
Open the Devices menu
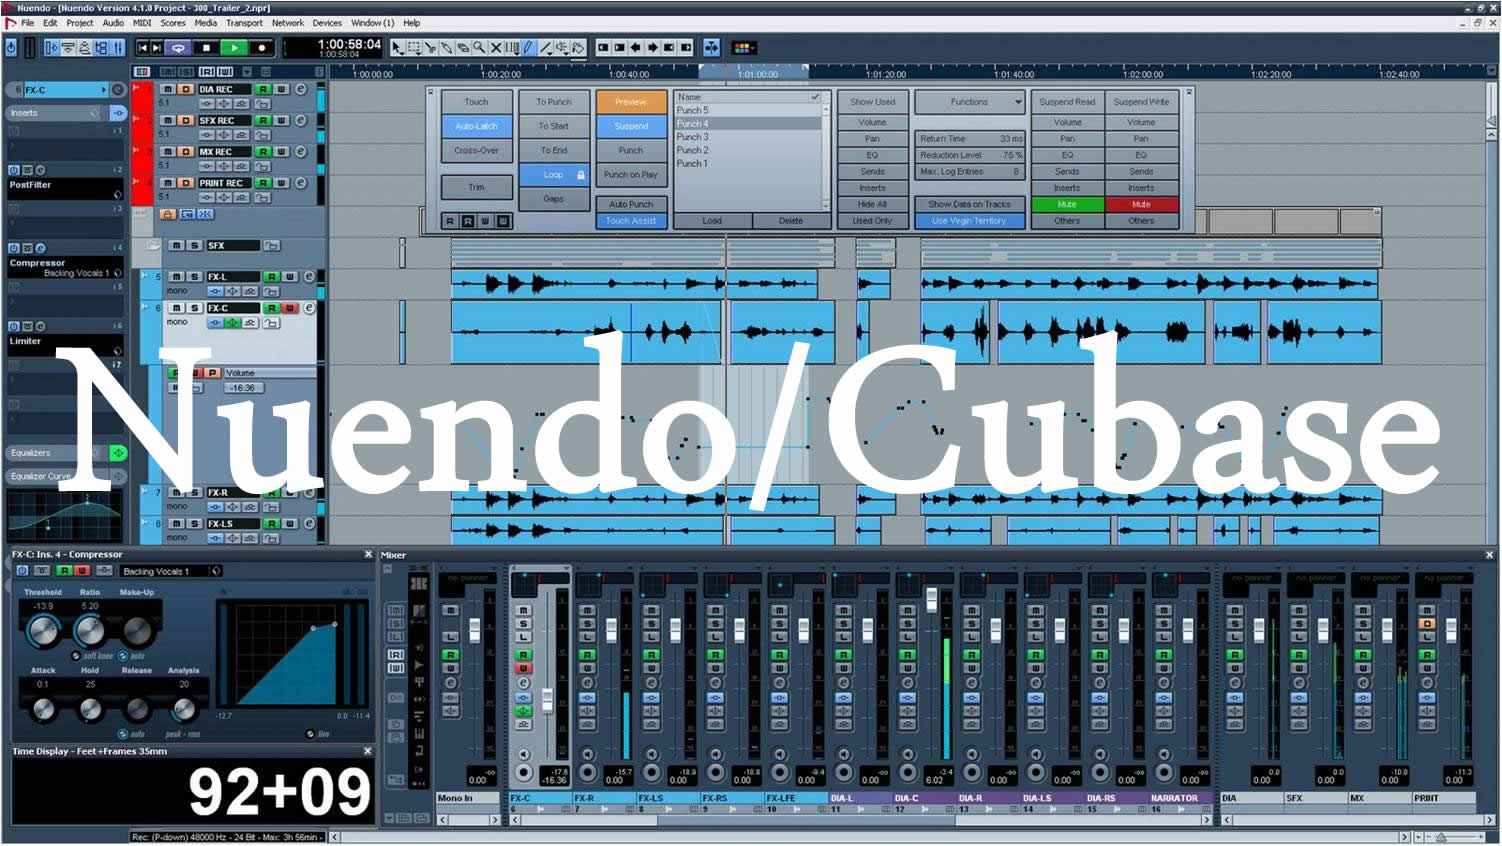point(327,22)
